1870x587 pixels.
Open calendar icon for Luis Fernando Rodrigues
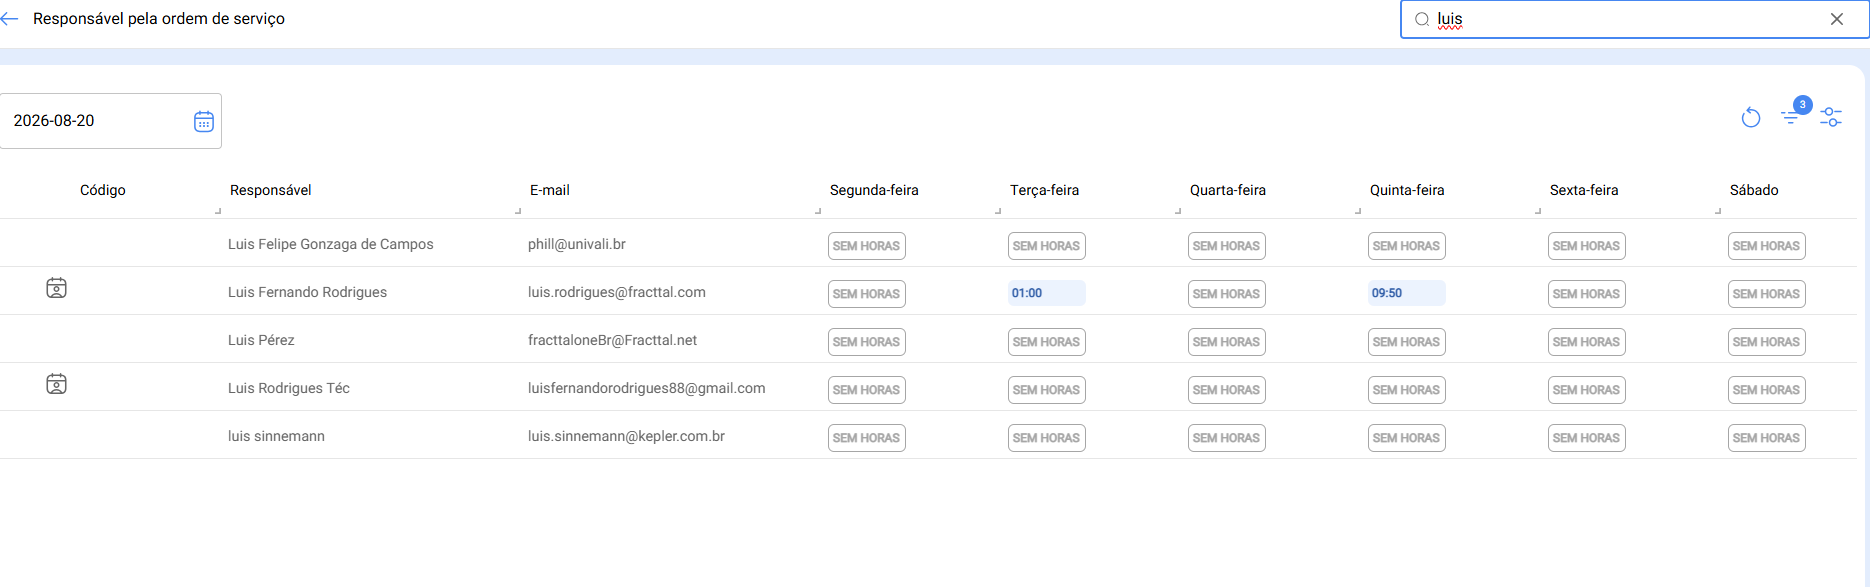[57, 288]
